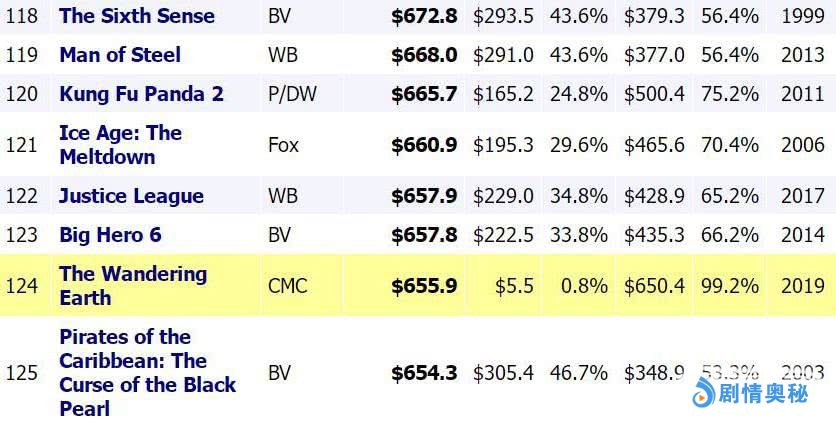Screen dimensions: 836x423
Task: Click rank number 124
Action: pos(21,286)
